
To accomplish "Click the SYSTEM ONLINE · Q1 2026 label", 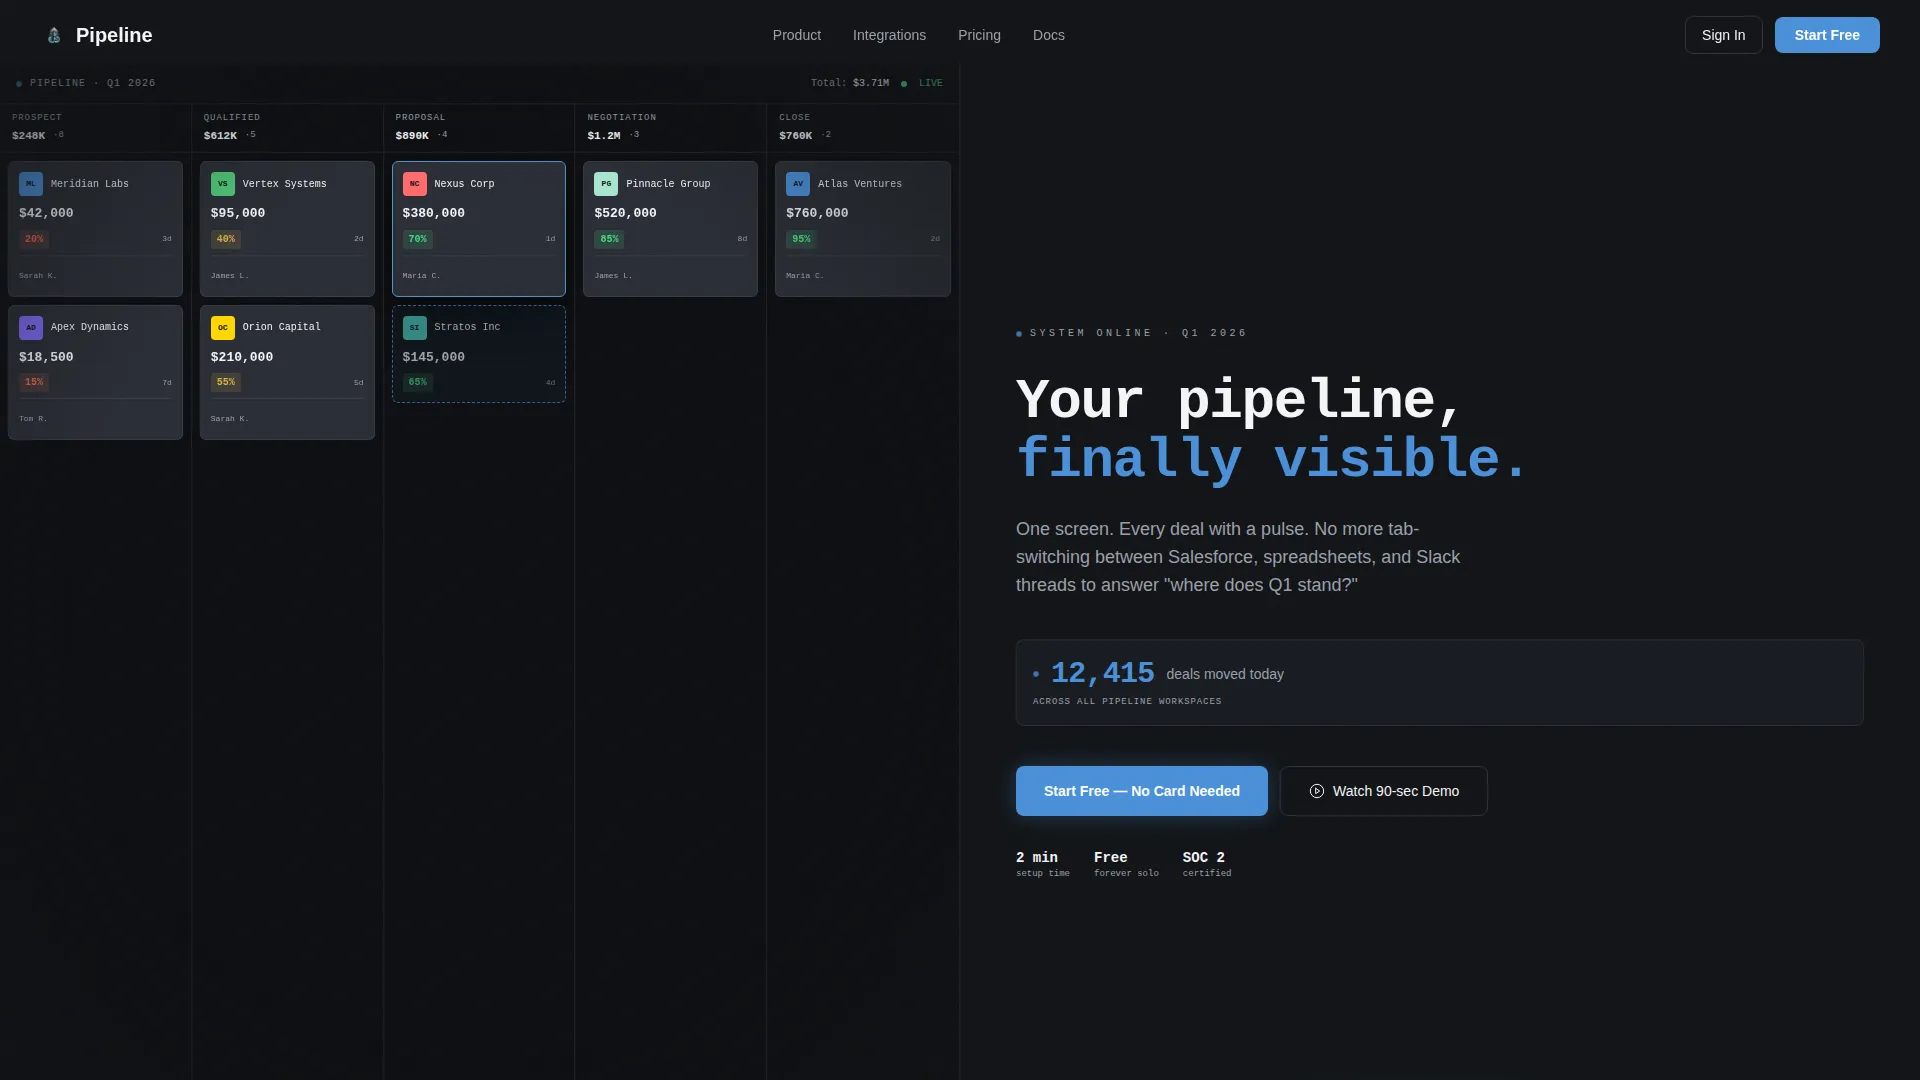I will (1138, 333).
